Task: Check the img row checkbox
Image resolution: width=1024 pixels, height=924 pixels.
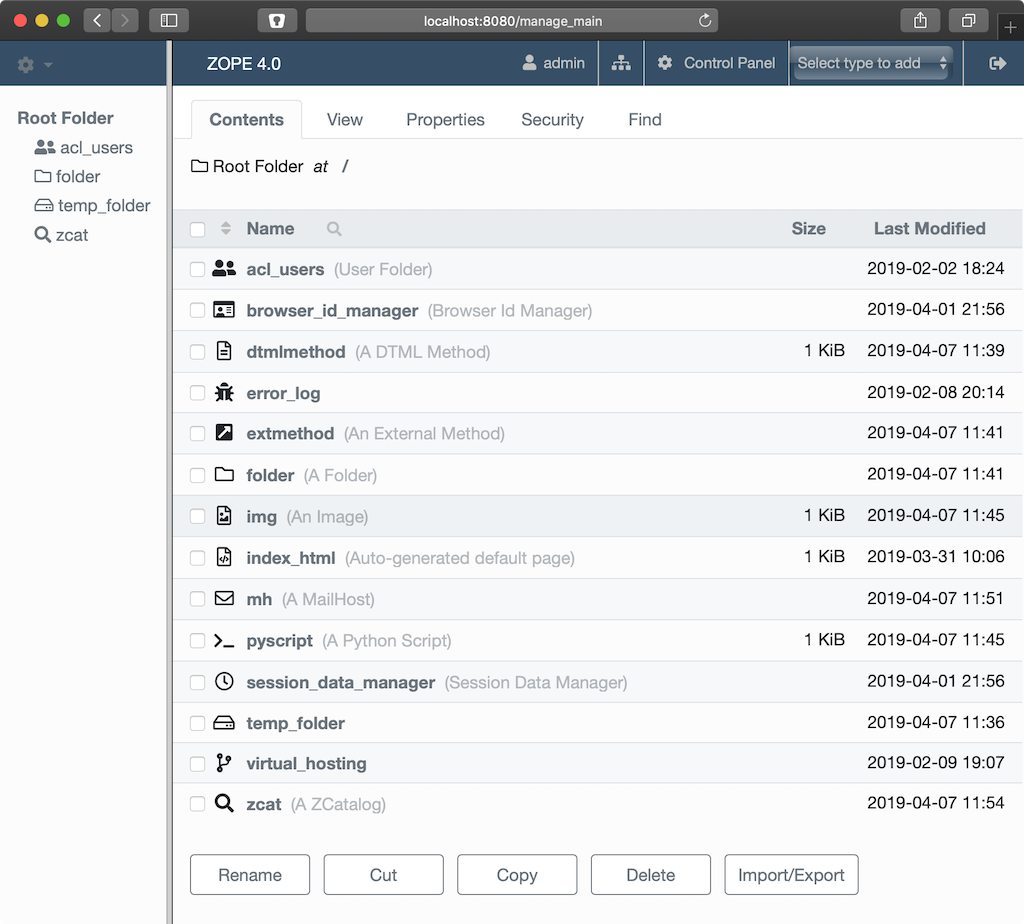Action: click(197, 516)
